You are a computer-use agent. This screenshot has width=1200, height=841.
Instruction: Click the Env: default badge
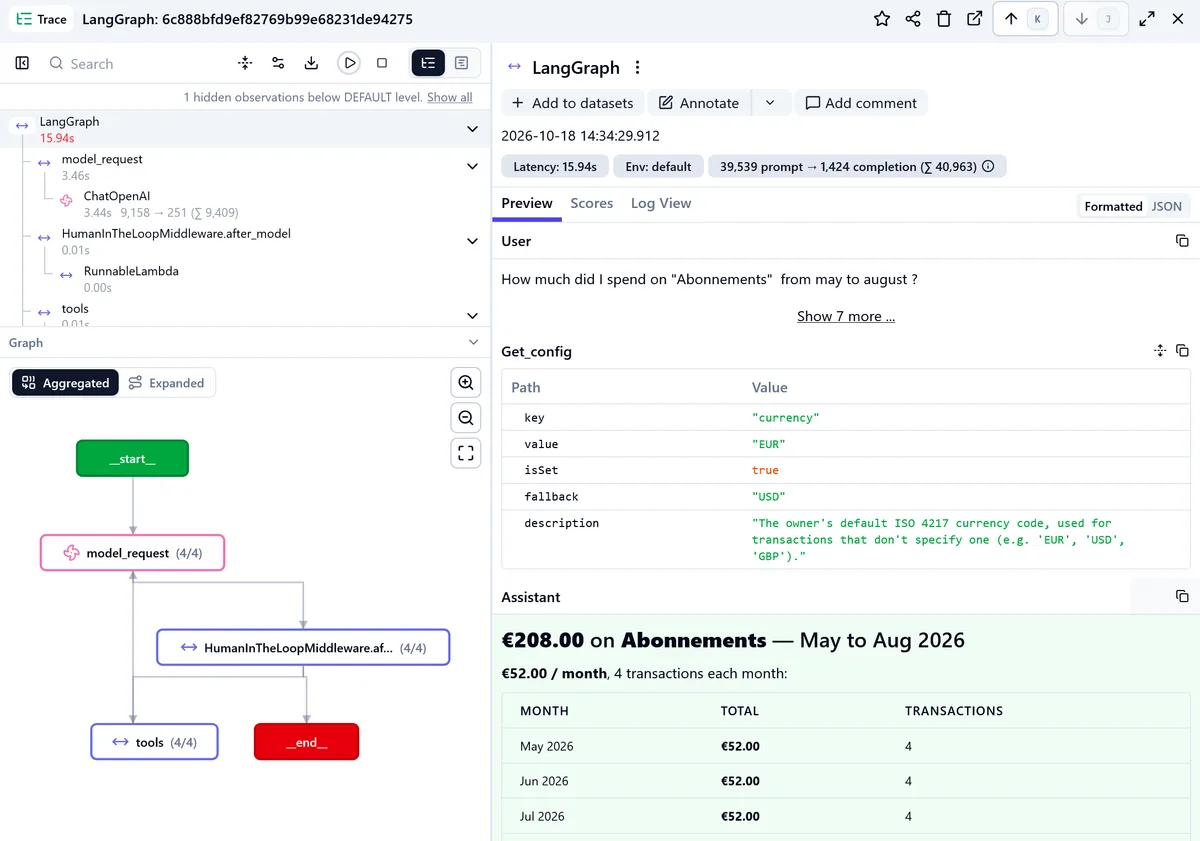tap(658, 167)
